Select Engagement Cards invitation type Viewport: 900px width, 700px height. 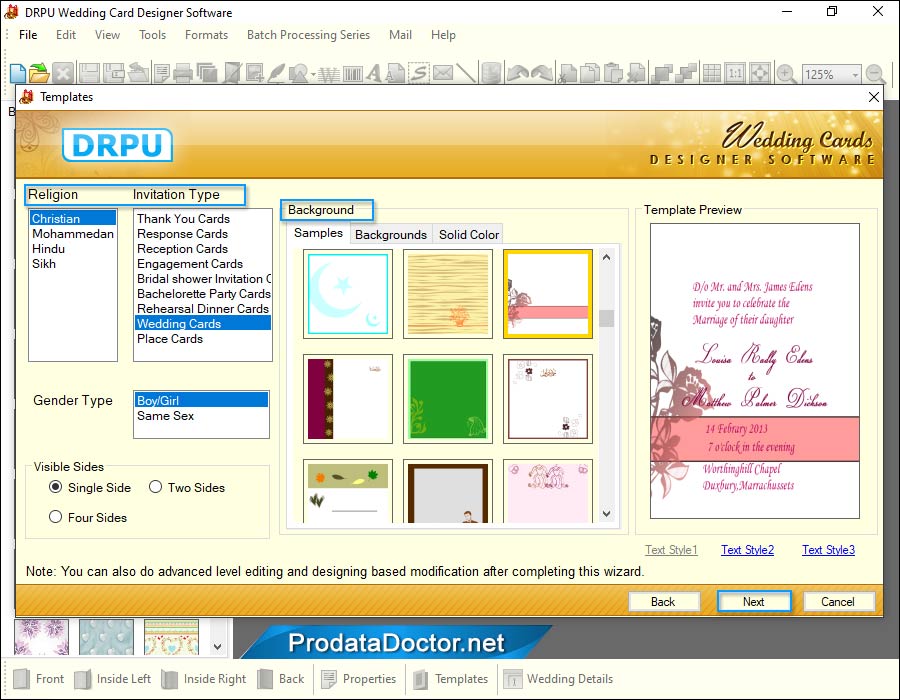click(x=203, y=263)
